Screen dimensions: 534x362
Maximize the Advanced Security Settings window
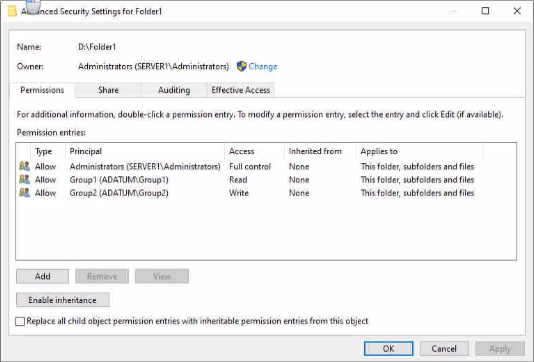(x=485, y=11)
